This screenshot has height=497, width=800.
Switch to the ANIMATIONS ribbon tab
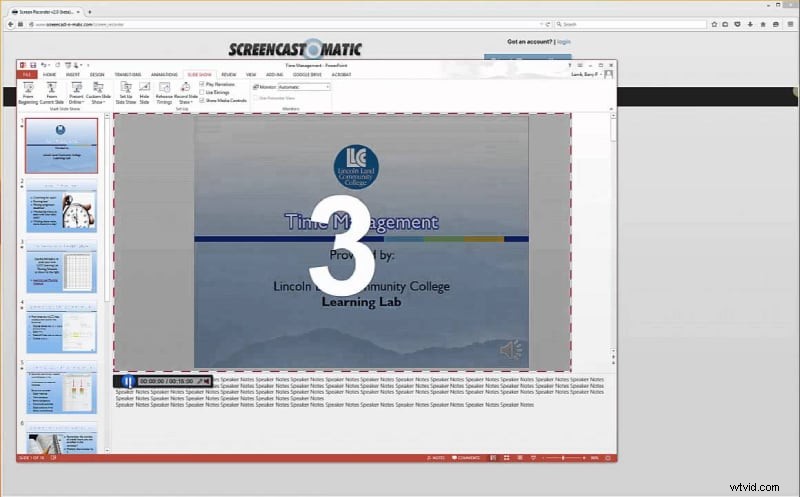pyautogui.click(x=164, y=74)
